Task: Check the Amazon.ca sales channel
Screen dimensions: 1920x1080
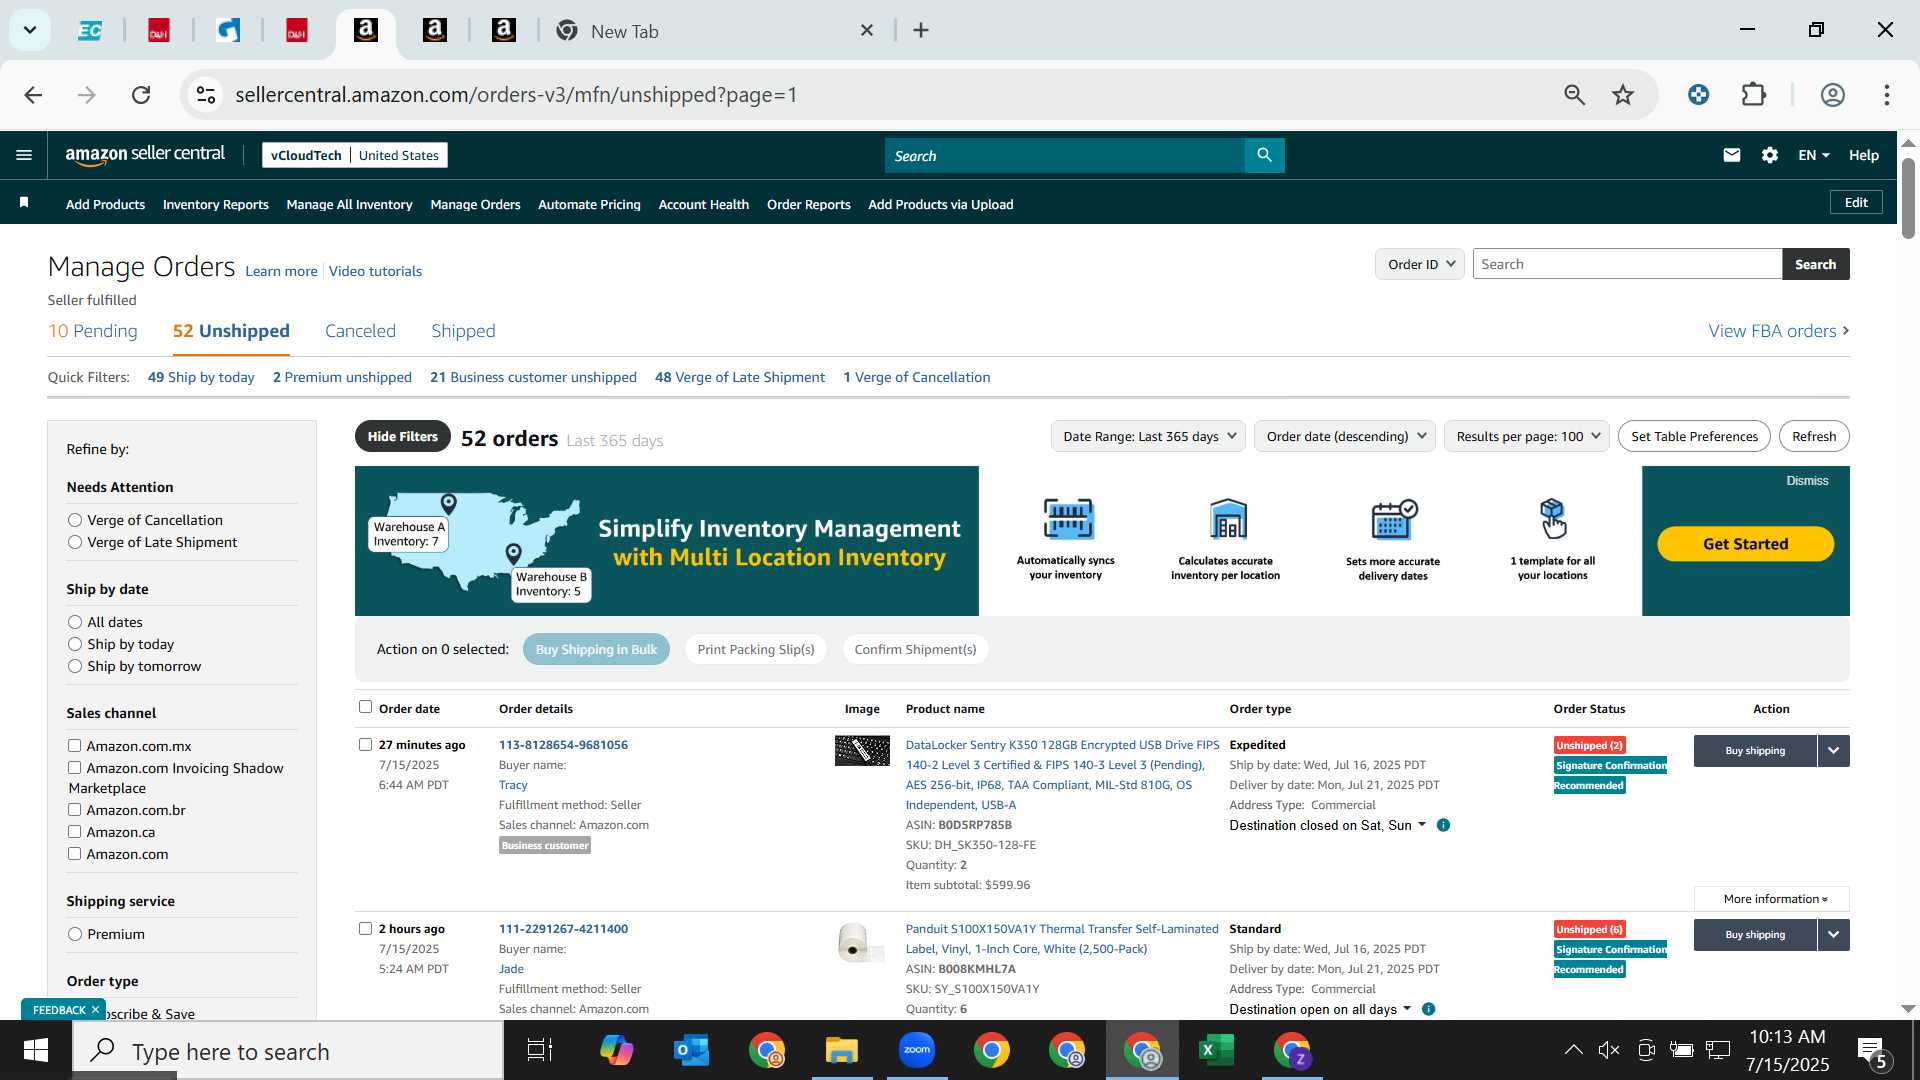Action: click(x=74, y=831)
